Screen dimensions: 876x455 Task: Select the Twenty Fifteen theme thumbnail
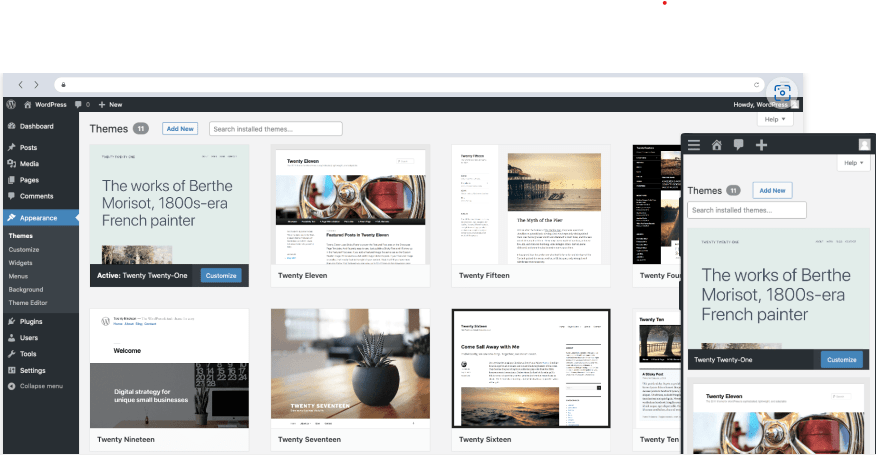coord(531,205)
